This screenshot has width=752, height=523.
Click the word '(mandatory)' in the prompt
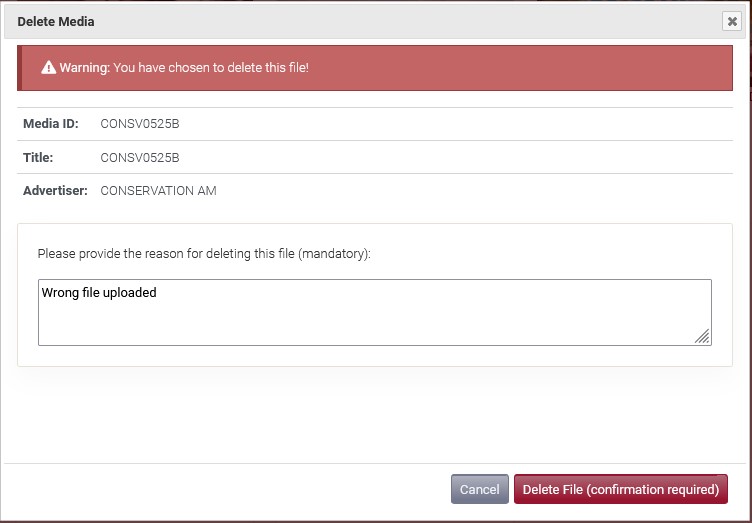tap(334, 254)
